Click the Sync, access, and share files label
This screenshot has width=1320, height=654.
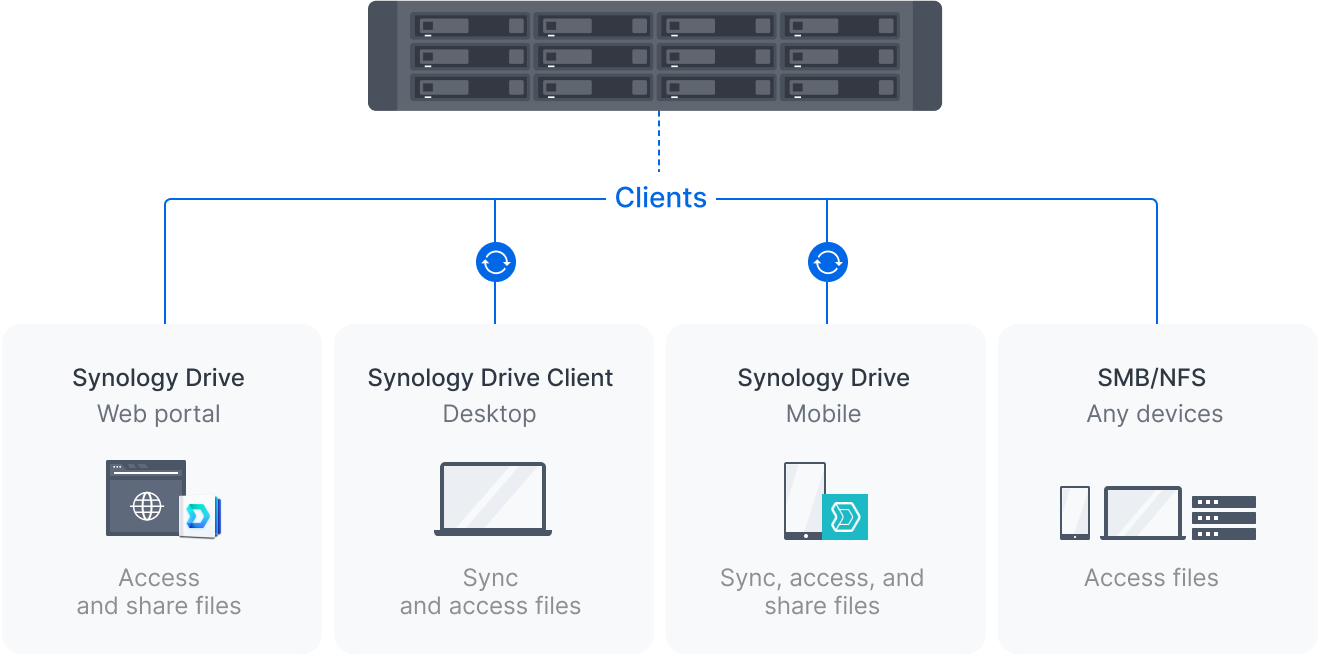[822, 591]
